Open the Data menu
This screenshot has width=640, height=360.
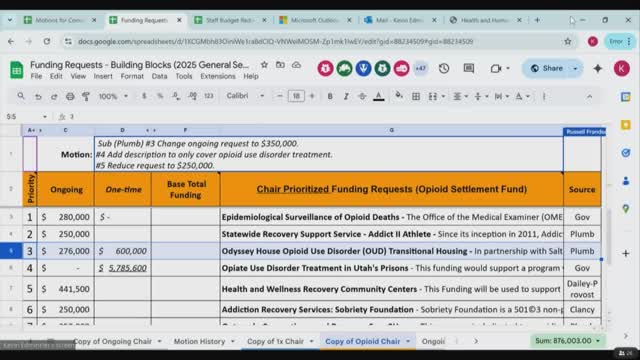pos(159,76)
